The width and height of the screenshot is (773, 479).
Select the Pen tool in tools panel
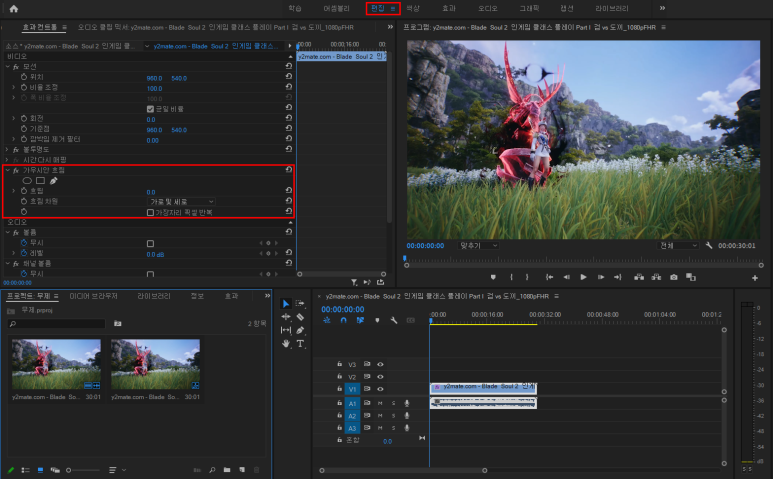(300, 330)
